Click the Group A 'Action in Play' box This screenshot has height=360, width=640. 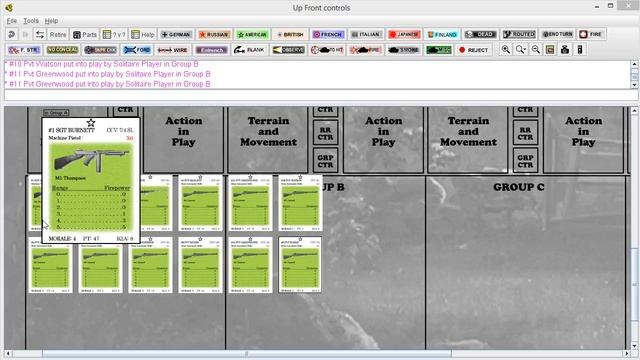183,140
